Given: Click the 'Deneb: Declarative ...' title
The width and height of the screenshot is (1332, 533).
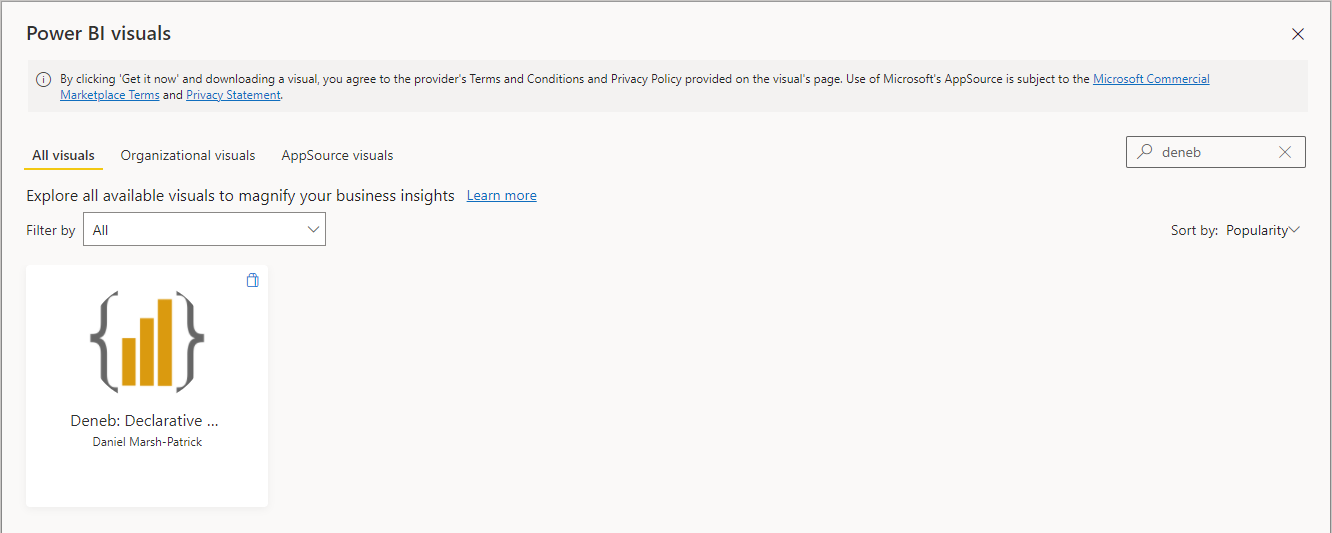Looking at the screenshot, I should 145,420.
